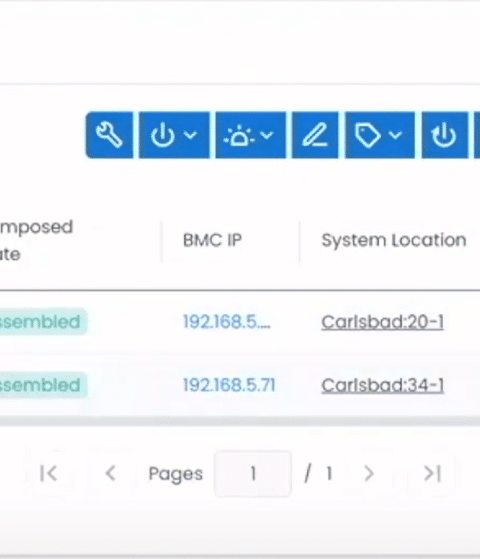Click the Assembled badge in the Carlsbad:20-1 row
Screen dimensions: 480x559
(44, 322)
